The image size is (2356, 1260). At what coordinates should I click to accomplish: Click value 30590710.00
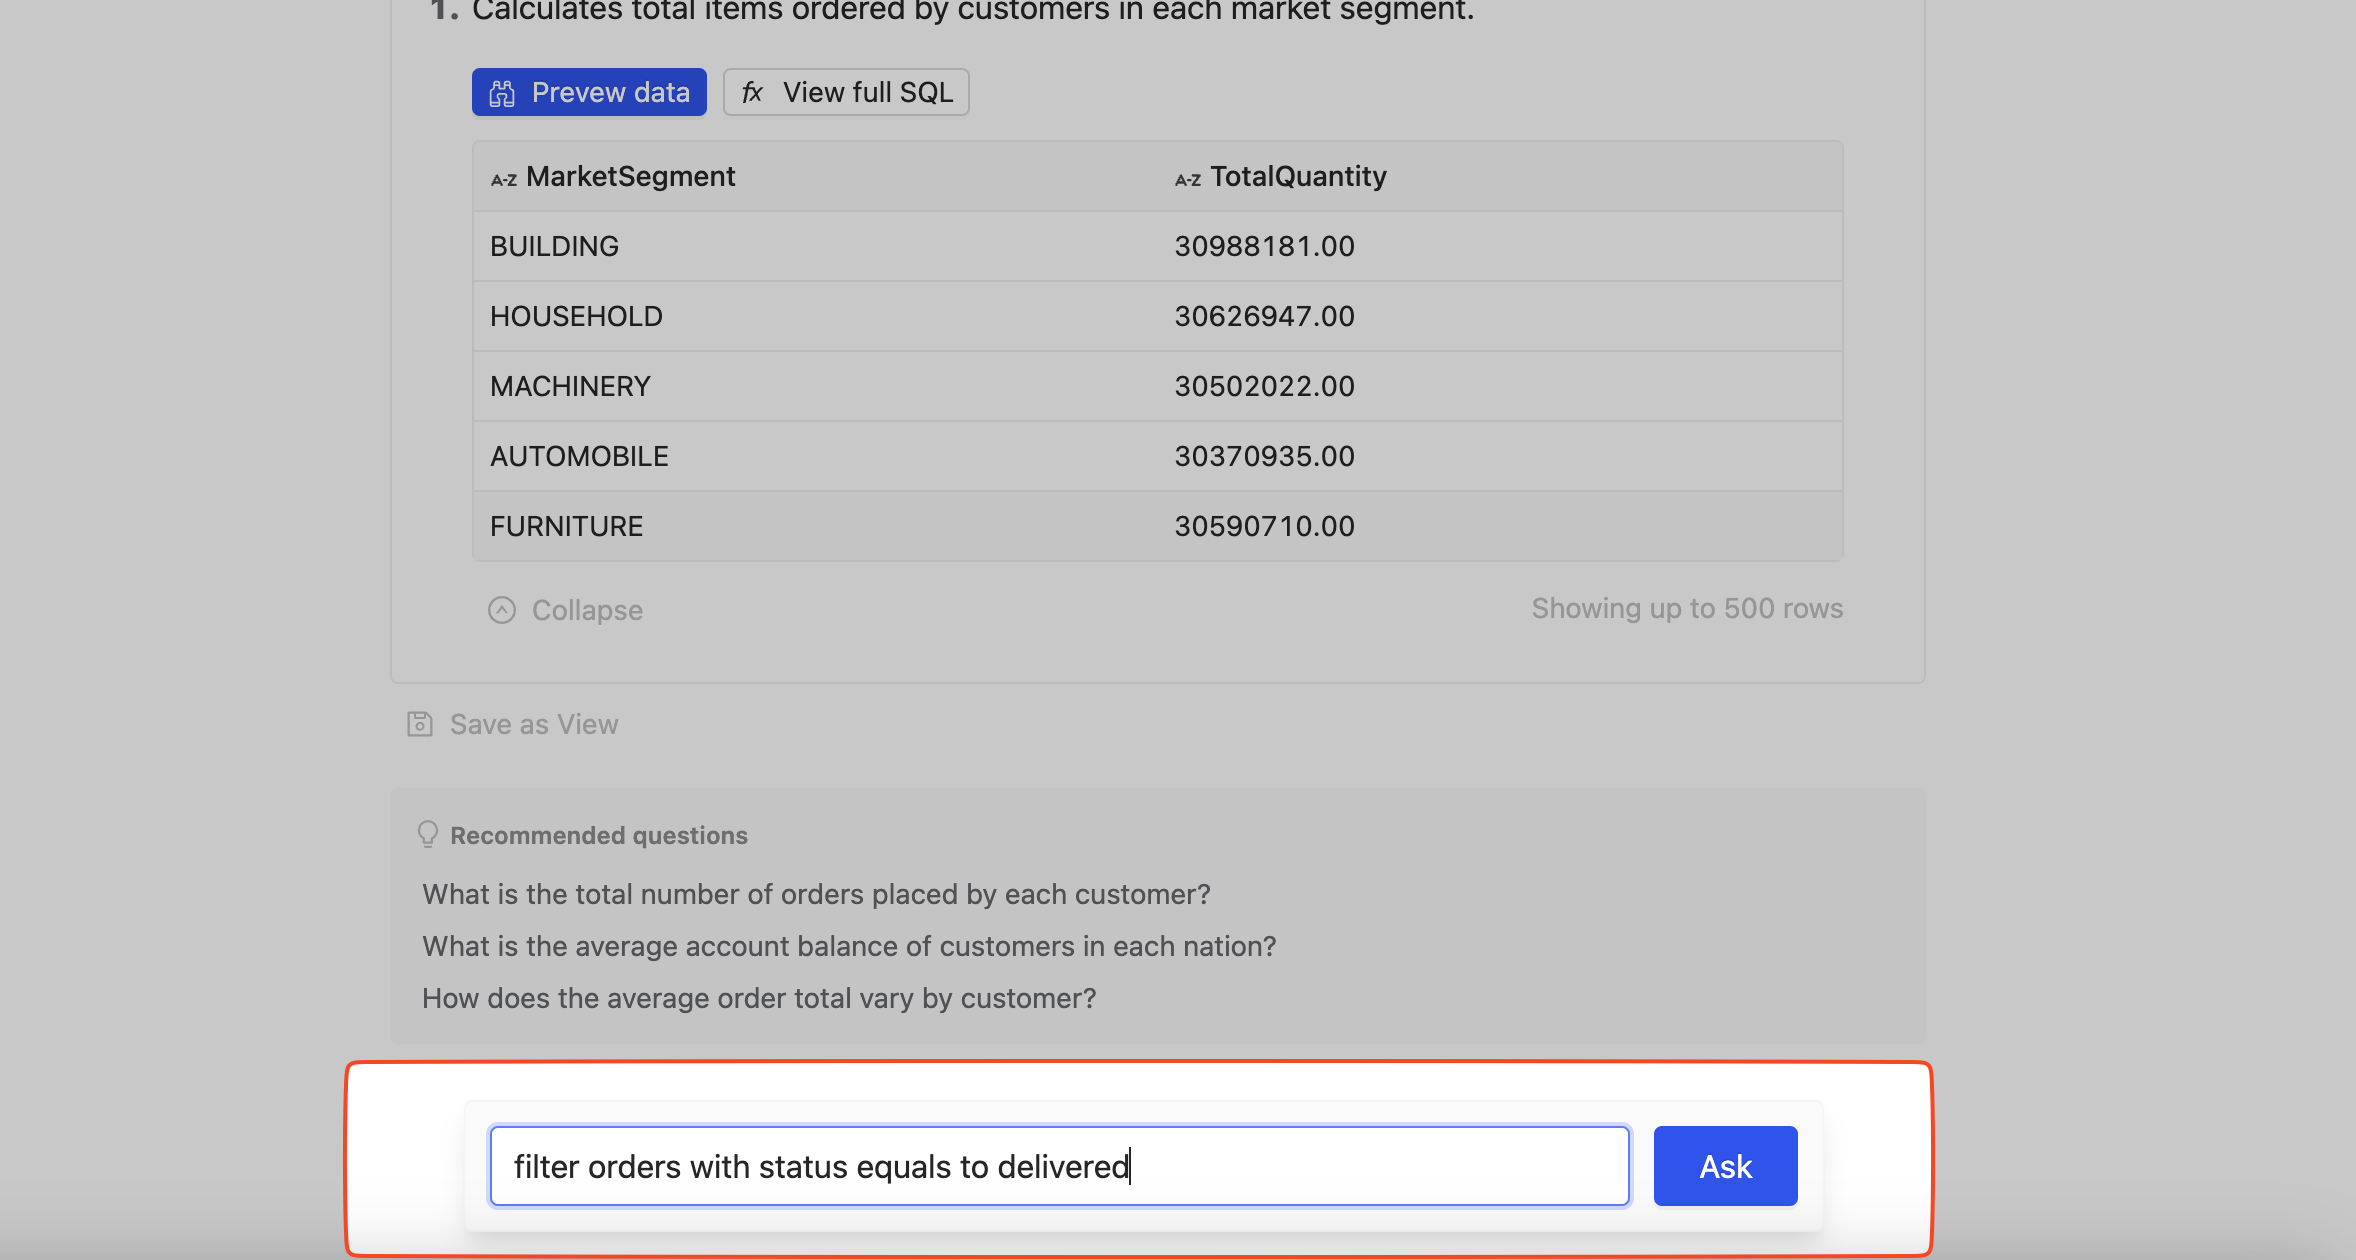[1264, 526]
